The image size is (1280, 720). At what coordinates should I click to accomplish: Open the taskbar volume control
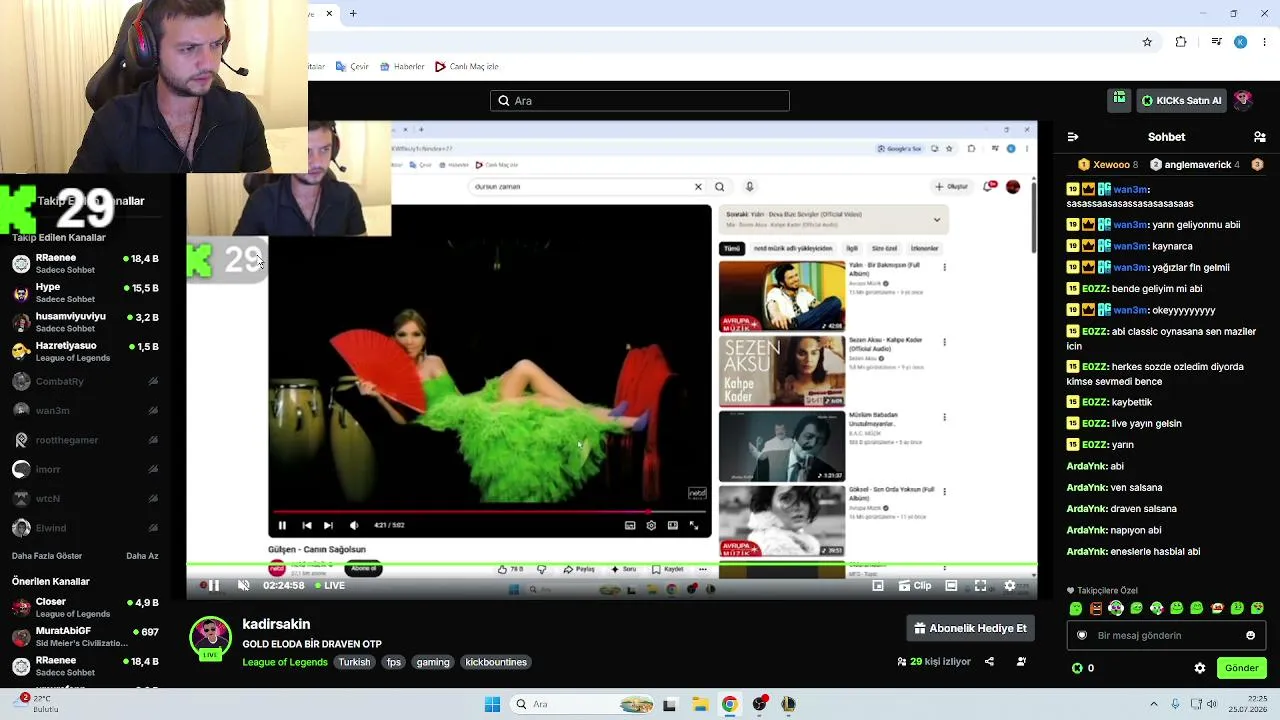coord(1212,704)
